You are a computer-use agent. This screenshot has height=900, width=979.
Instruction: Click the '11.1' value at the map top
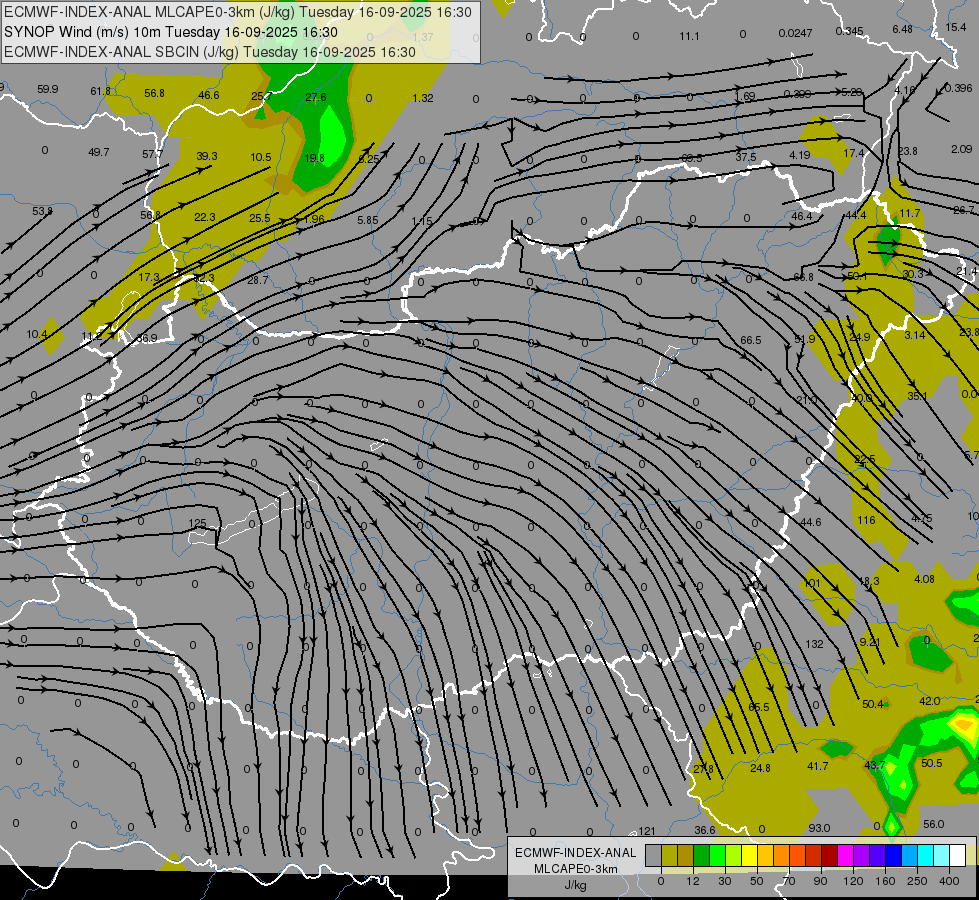click(689, 36)
